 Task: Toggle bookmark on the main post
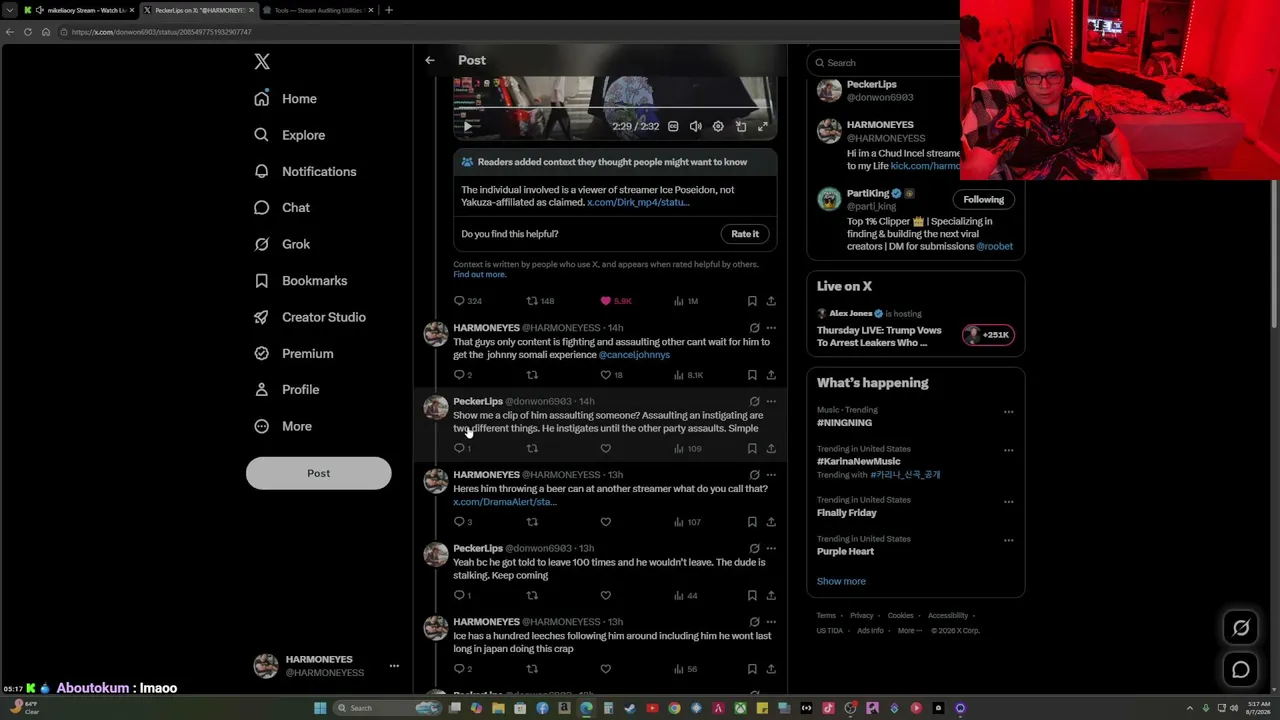[752, 301]
